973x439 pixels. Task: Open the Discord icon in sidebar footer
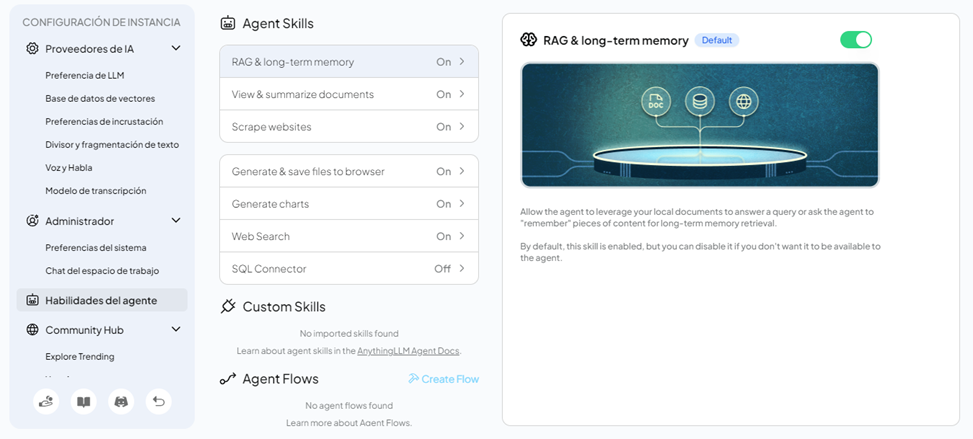[x=121, y=401]
